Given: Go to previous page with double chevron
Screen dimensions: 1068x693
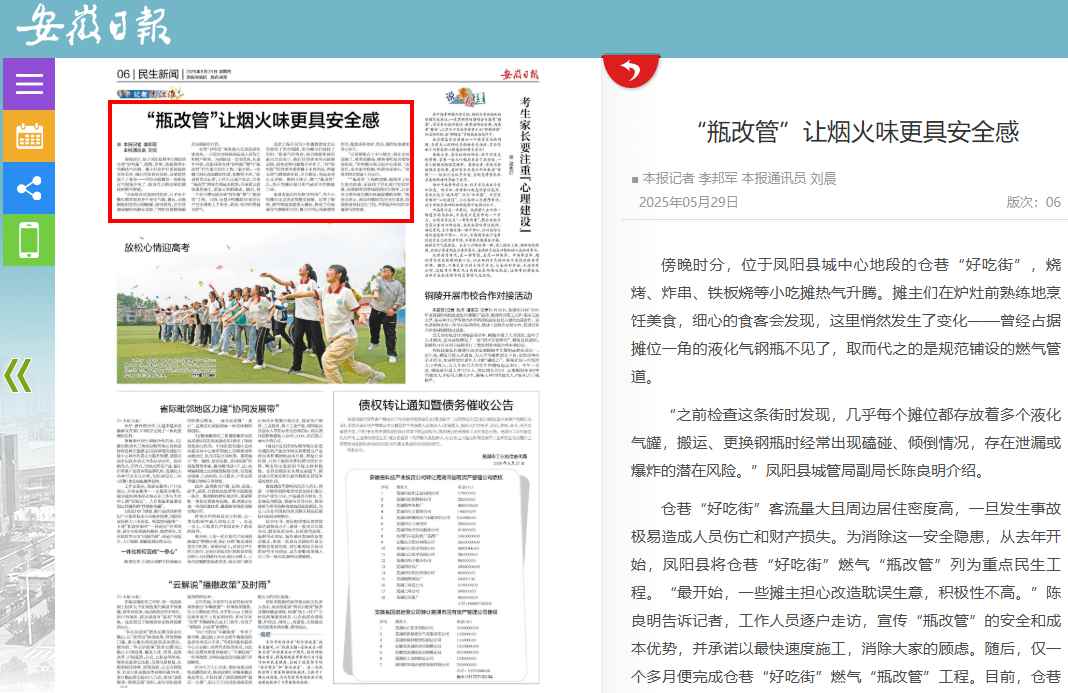Looking at the screenshot, I should coord(18,375).
